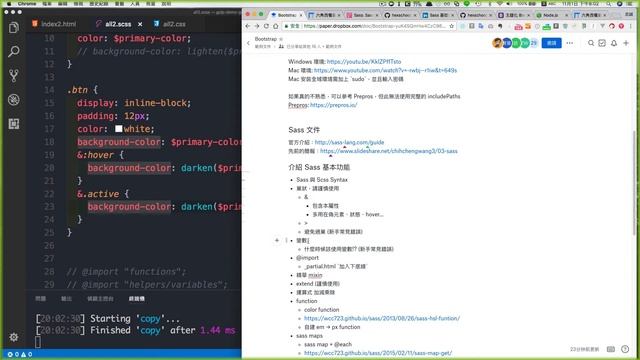This screenshot has width=640, height=360.
Task: Switch to the index2.html editor tab
Action: [x=54, y=24]
